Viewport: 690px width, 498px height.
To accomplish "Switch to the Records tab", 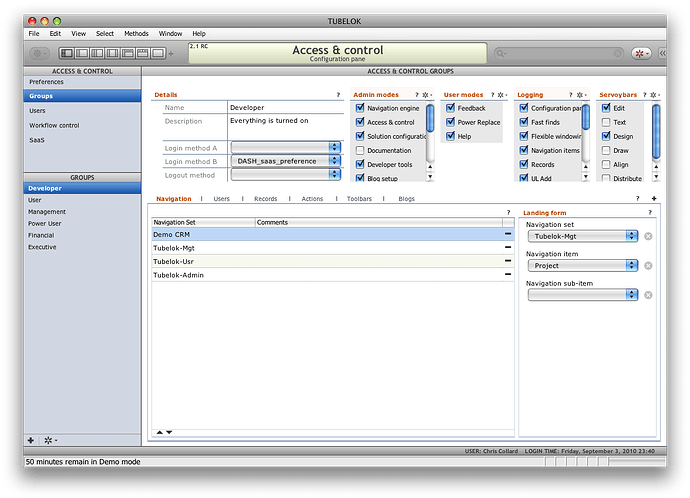I will [x=265, y=199].
